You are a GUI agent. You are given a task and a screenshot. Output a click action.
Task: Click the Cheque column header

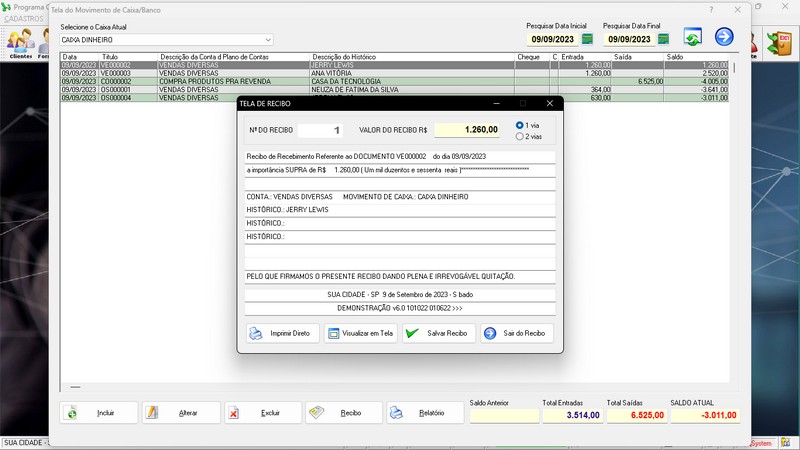533,57
